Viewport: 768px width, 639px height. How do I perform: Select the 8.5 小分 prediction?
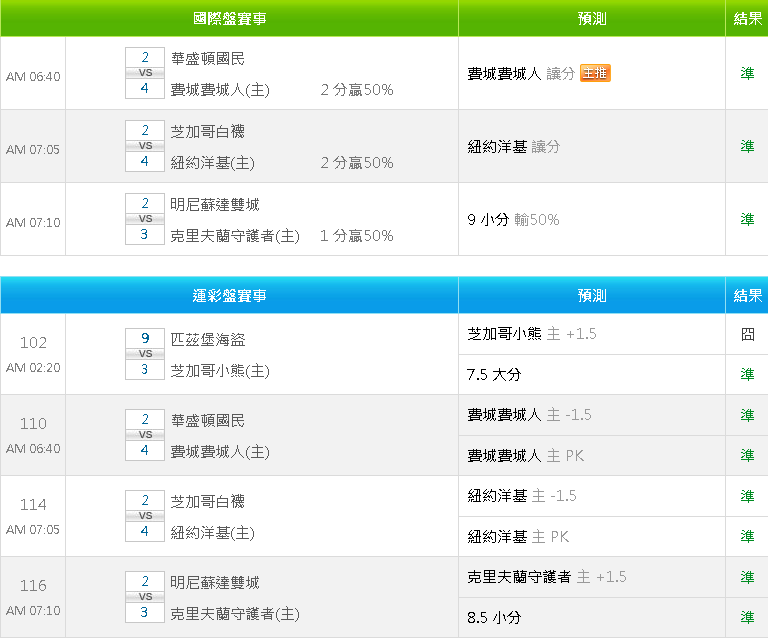point(494,617)
